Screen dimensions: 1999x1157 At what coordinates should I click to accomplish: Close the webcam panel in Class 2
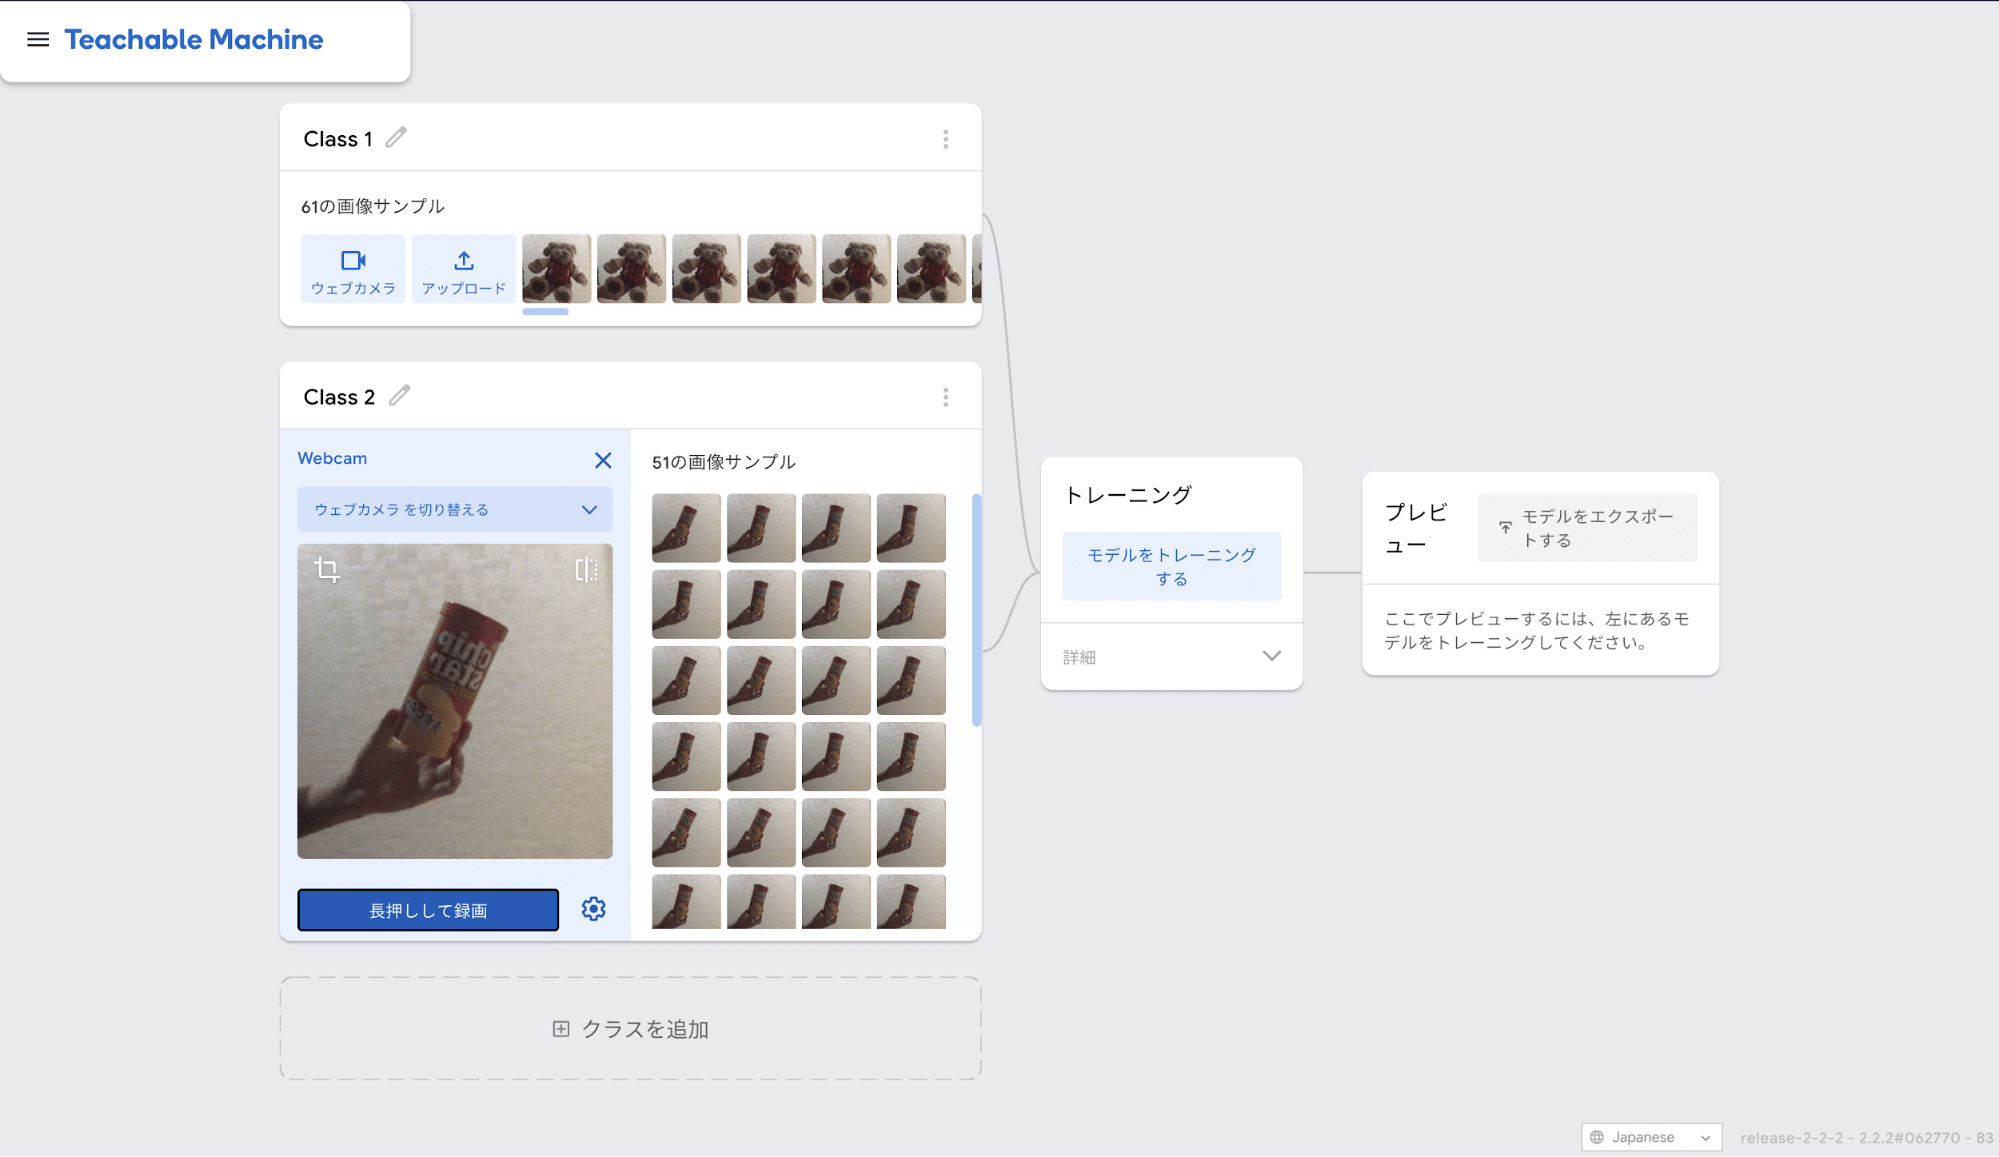[x=603, y=460]
